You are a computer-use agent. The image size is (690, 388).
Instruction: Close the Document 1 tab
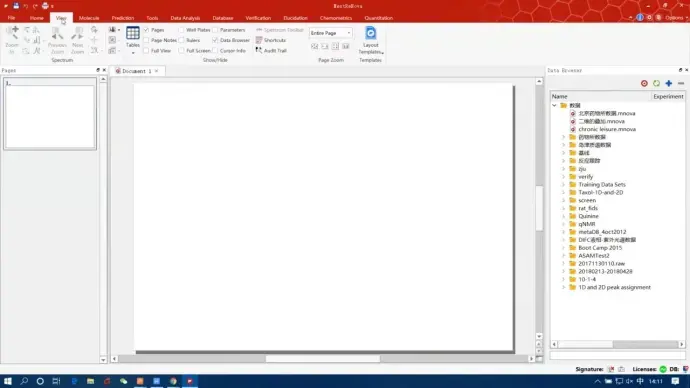pyautogui.click(x=157, y=71)
